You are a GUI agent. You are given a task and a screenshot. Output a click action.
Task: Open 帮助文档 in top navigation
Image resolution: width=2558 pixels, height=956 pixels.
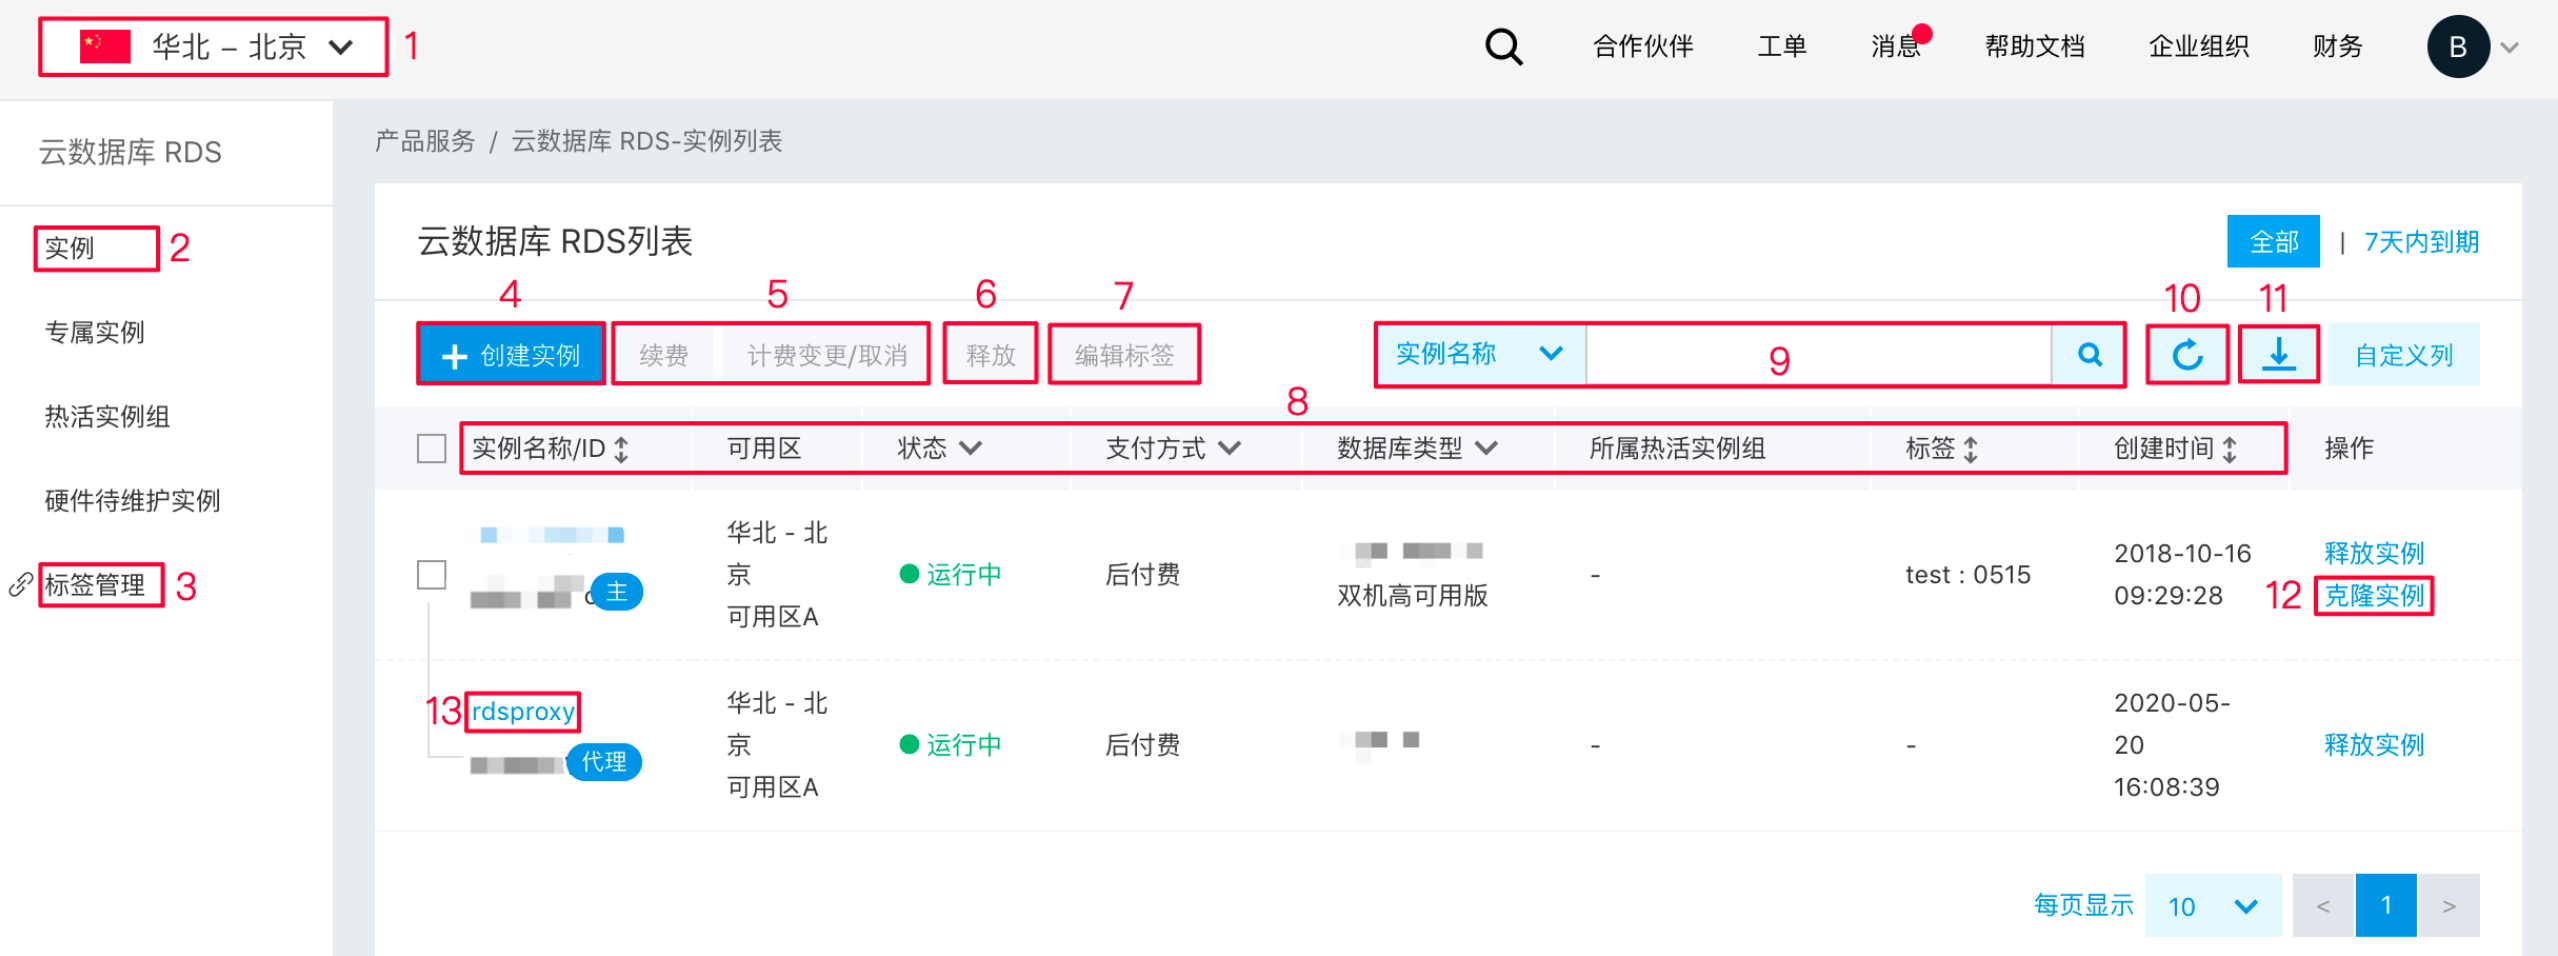(x=2034, y=47)
